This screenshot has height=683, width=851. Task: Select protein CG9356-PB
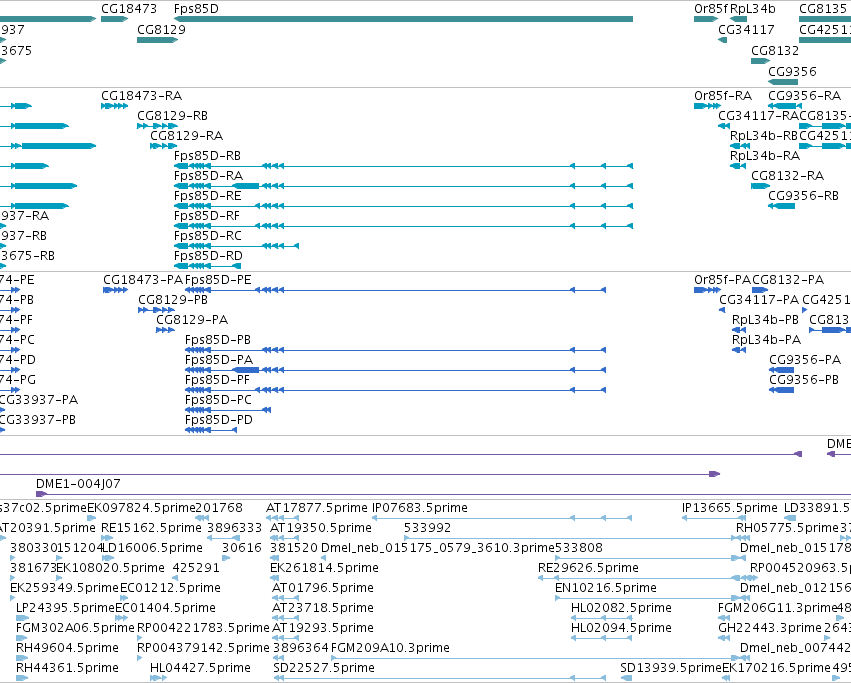[804, 380]
